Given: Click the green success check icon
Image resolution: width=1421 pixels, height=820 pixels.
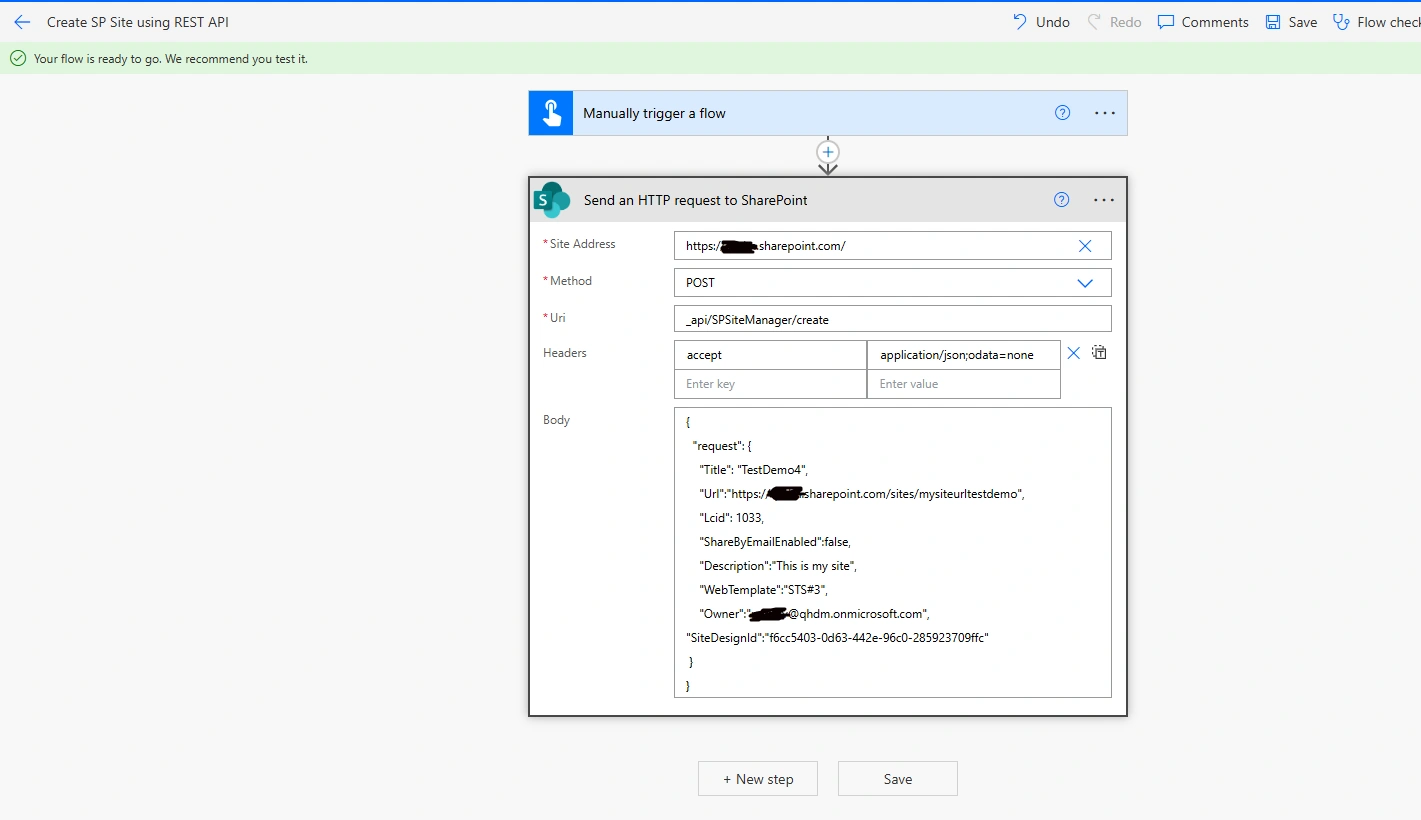Looking at the screenshot, I should (17, 58).
